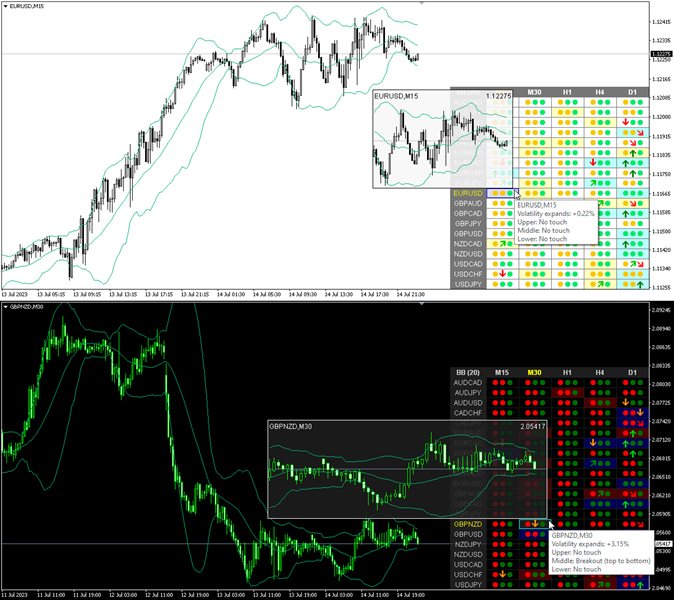Image resolution: width=674 pixels, height=600 pixels.
Task: Select yellow M30 header in dark dashboard
Action: 534,373
